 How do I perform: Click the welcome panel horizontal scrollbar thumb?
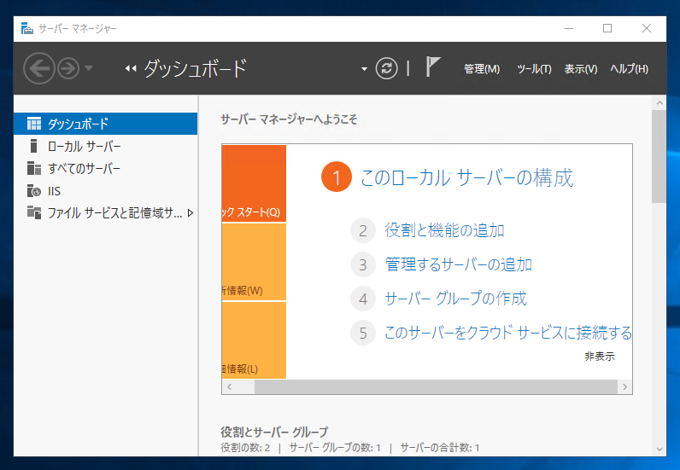pyautogui.click(x=436, y=387)
